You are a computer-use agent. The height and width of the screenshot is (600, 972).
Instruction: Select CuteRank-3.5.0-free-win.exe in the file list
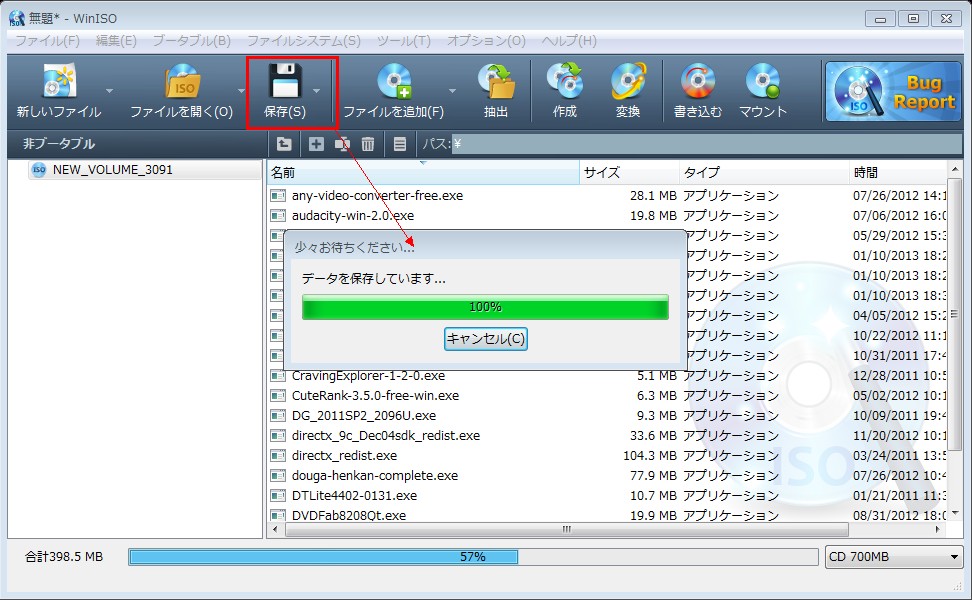(x=375, y=395)
